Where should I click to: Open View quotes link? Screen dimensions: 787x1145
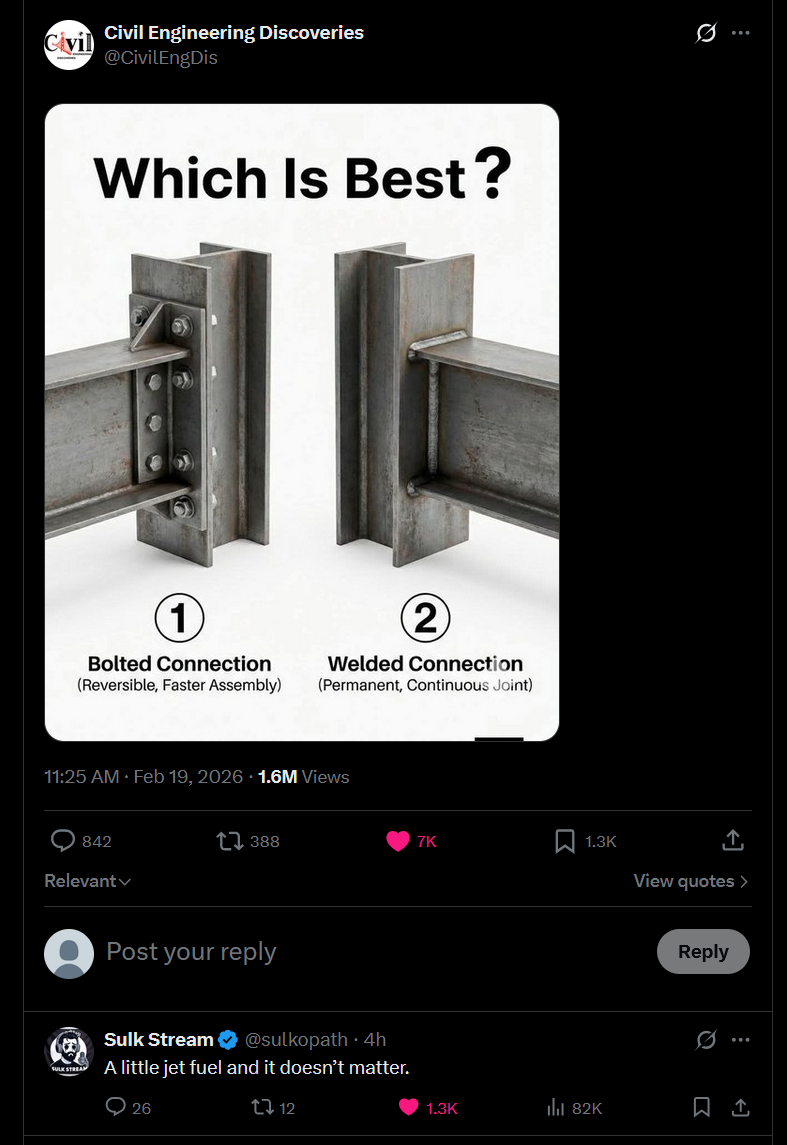click(690, 881)
